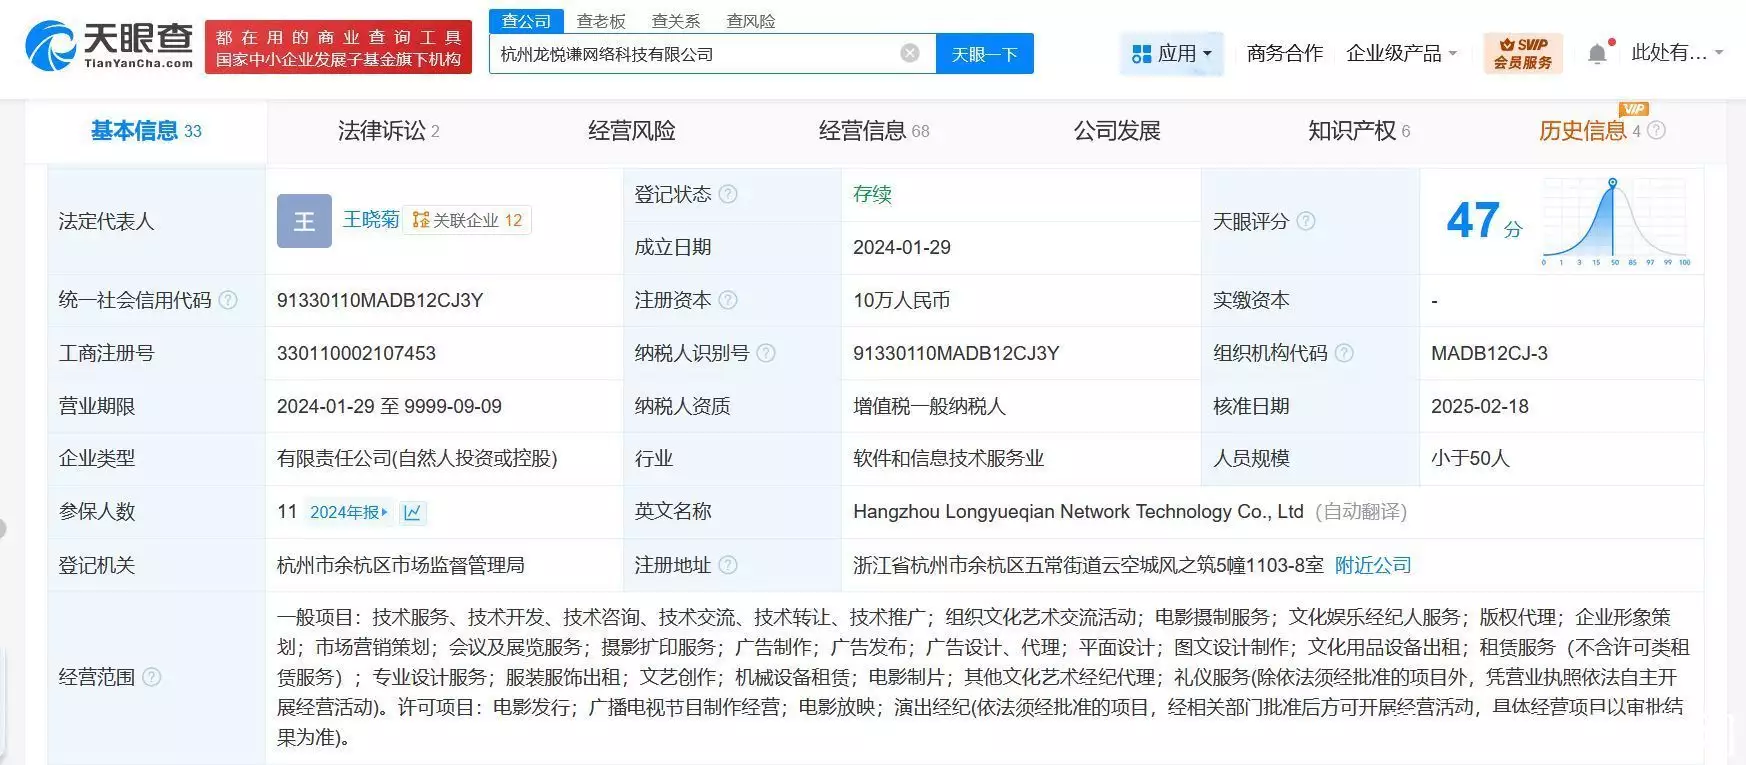Viewport: 1746px width, 765px height.
Task: Click taxpayer qualification 增值税一般纳税人
Action: coord(929,406)
